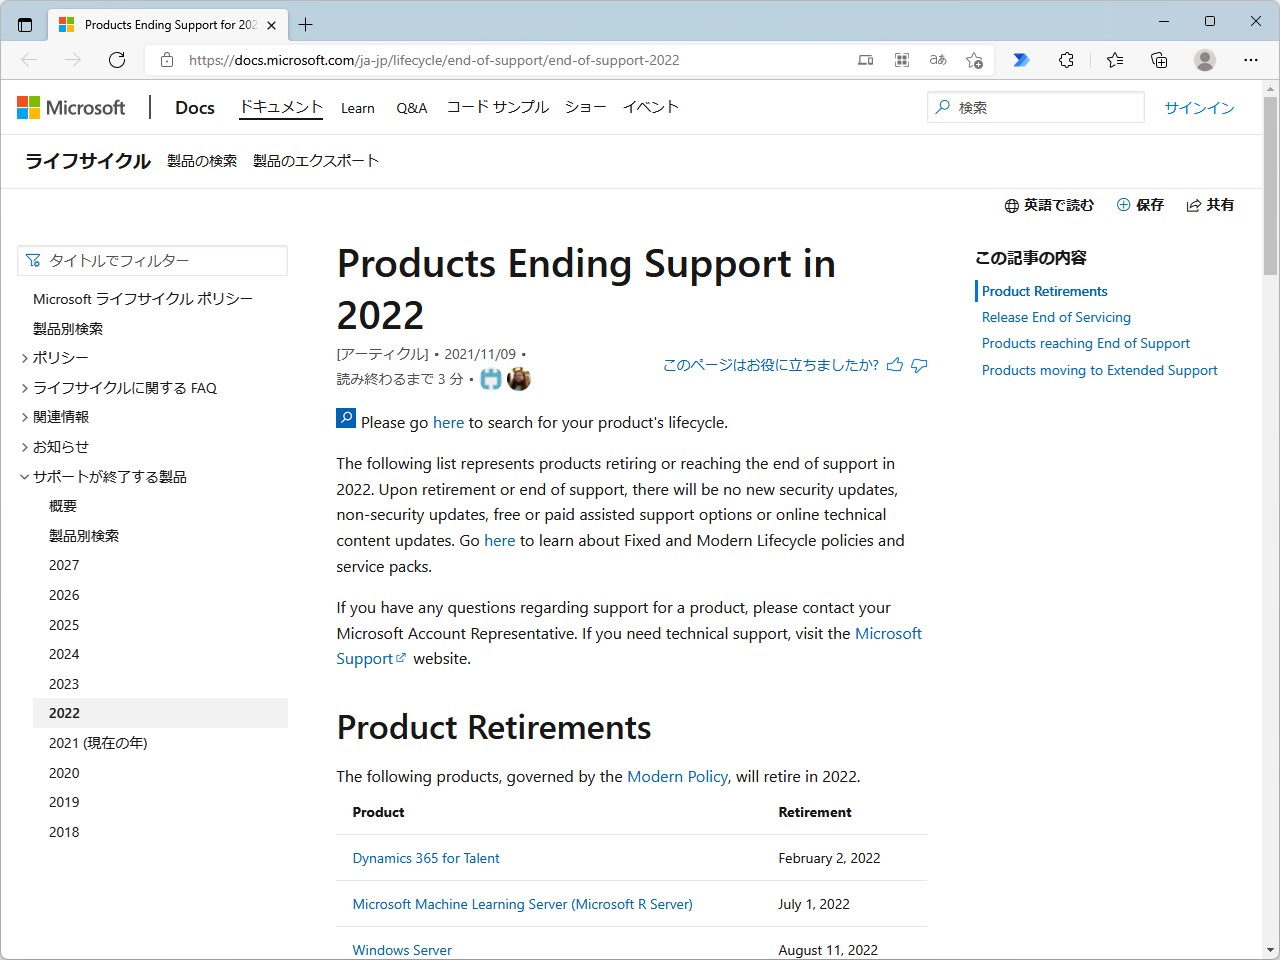The width and height of the screenshot is (1280, 960).
Task: Select 2027 in sidebar tree
Action: click(x=64, y=565)
